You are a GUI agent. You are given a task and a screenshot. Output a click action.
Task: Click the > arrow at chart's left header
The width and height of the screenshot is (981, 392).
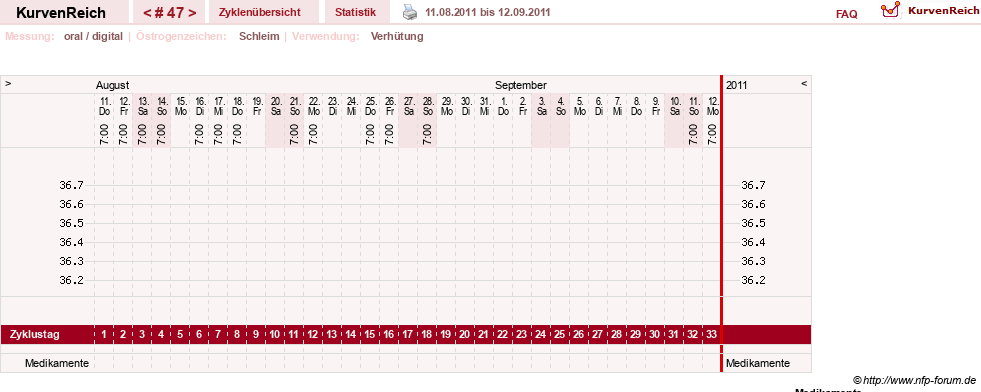pos(8,83)
